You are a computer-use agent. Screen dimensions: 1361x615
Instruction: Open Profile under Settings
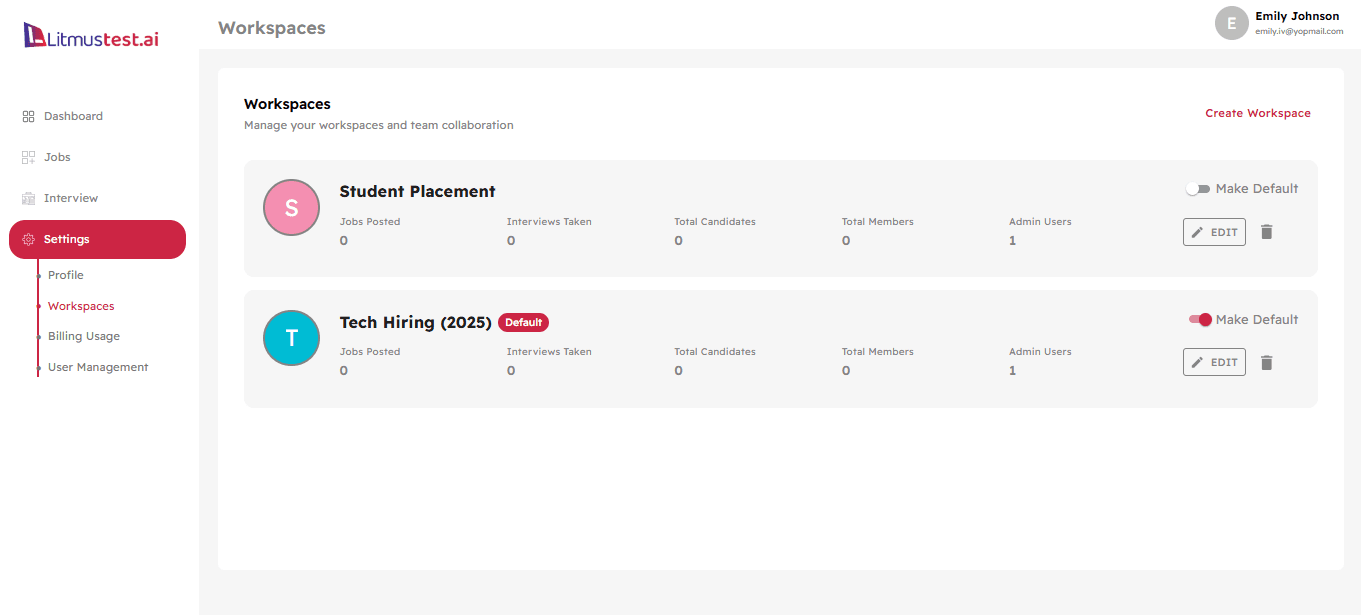coord(65,274)
